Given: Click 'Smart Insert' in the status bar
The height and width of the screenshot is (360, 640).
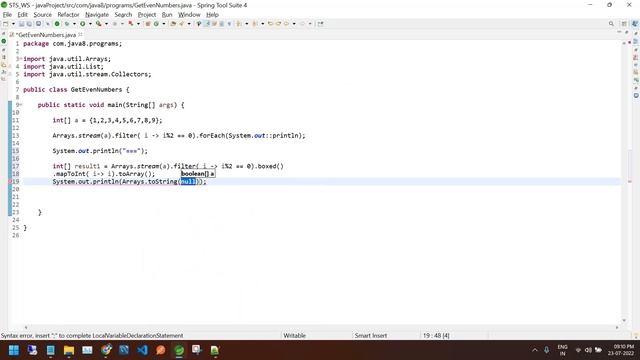Looking at the screenshot, I should click(x=371, y=336).
